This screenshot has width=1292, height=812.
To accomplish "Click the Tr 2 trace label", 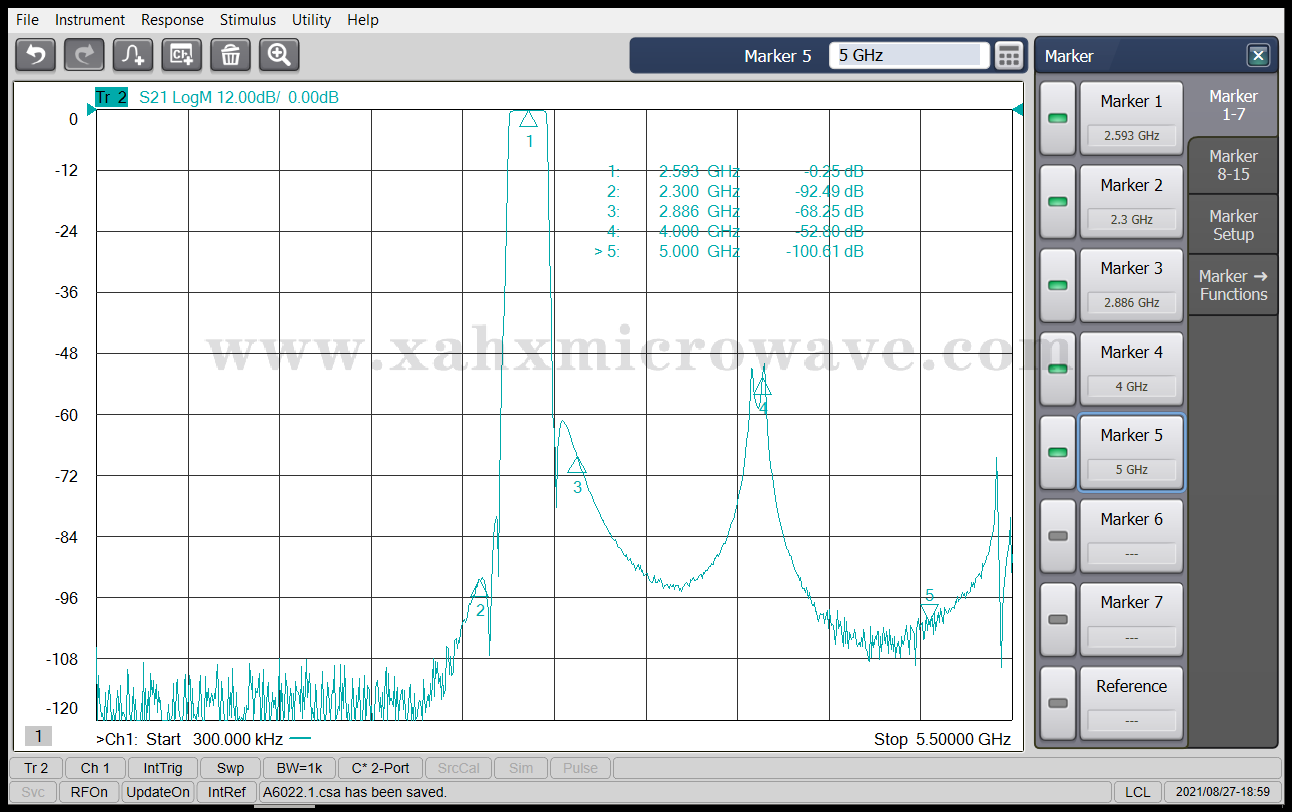I will tap(111, 97).
